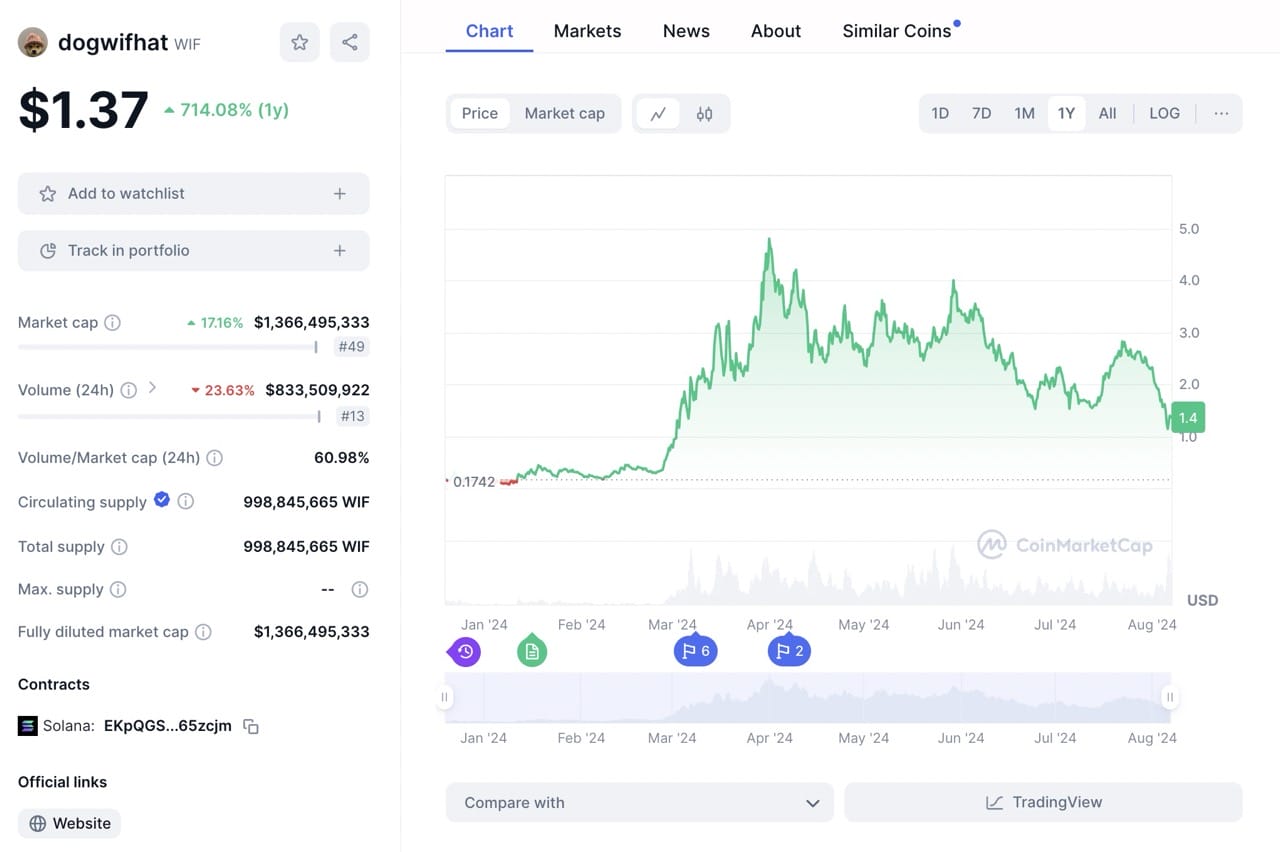1280x852 pixels.
Task: Click Add to watchlist button
Action: pos(194,194)
